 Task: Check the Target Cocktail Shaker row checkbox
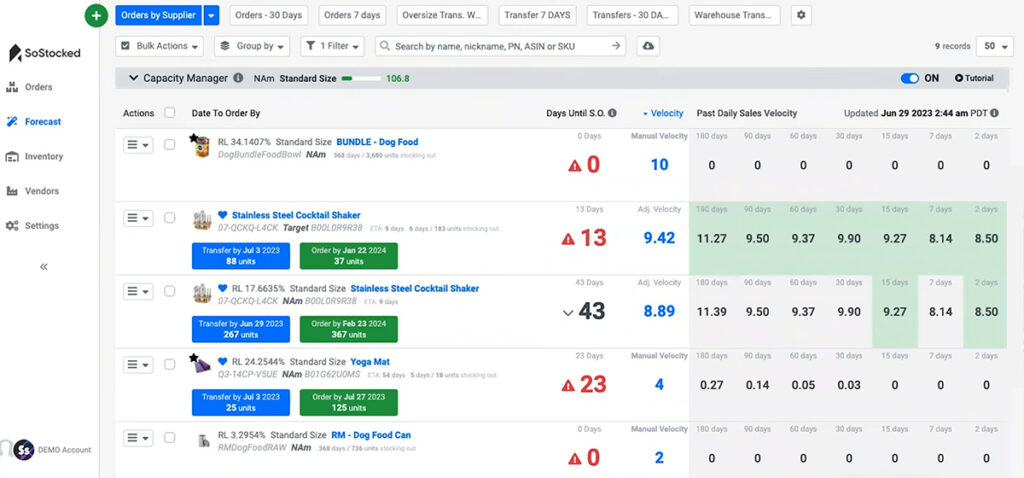click(x=170, y=217)
